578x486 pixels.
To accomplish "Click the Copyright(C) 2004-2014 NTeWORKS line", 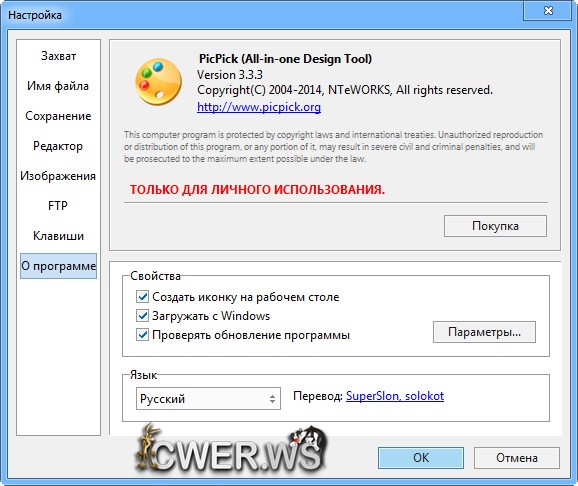I will coord(345,90).
